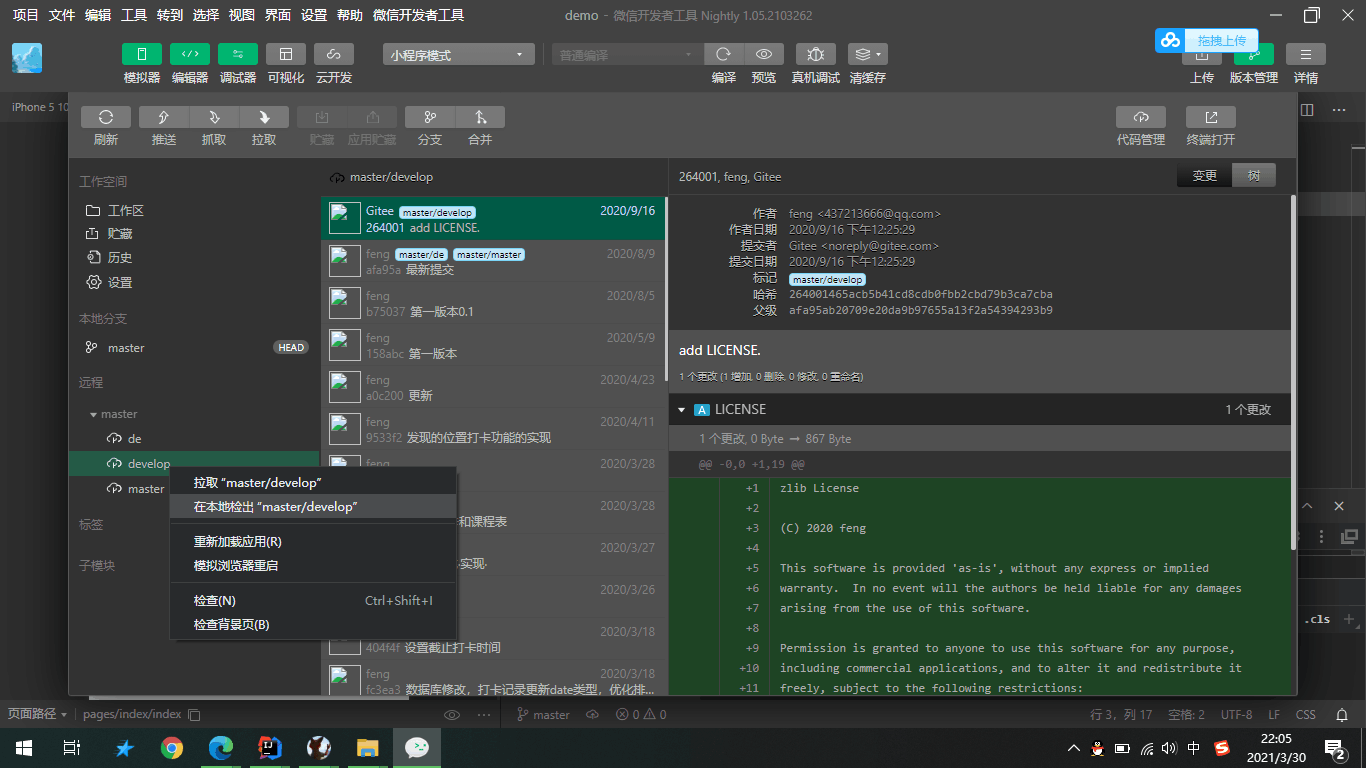1366x768 pixels.
Task: Choose Inspect from context menu
Action: click(313, 600)
